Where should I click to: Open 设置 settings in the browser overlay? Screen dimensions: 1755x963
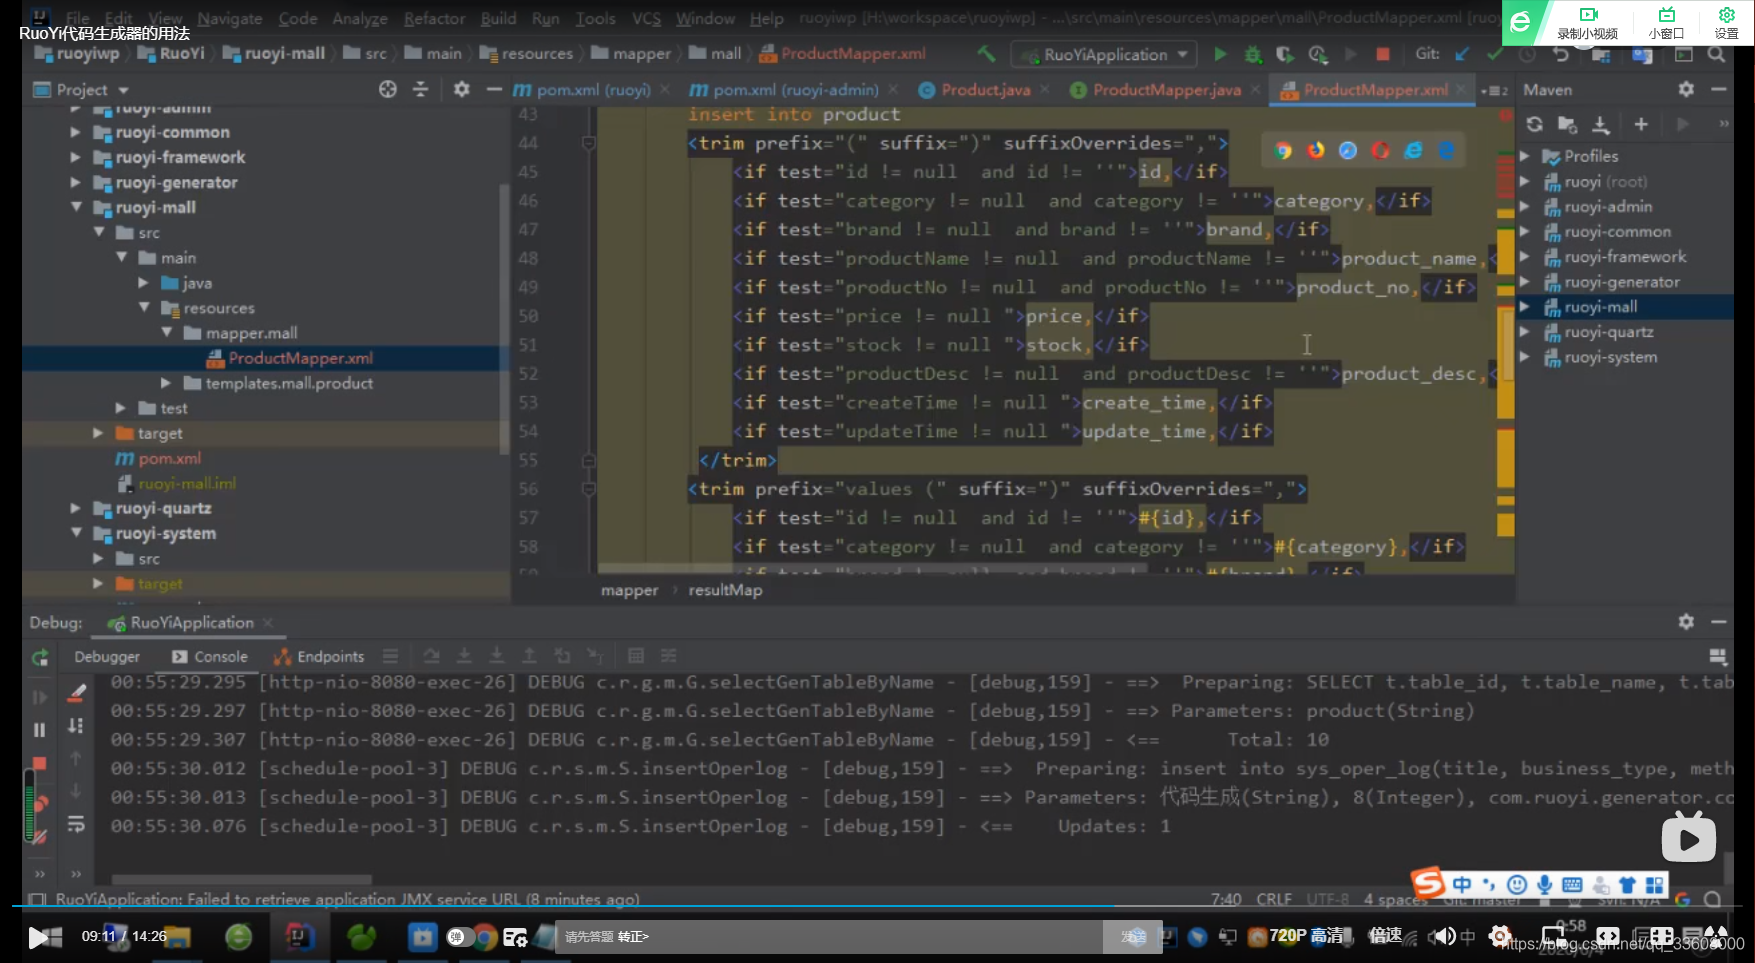[1727, 22]
